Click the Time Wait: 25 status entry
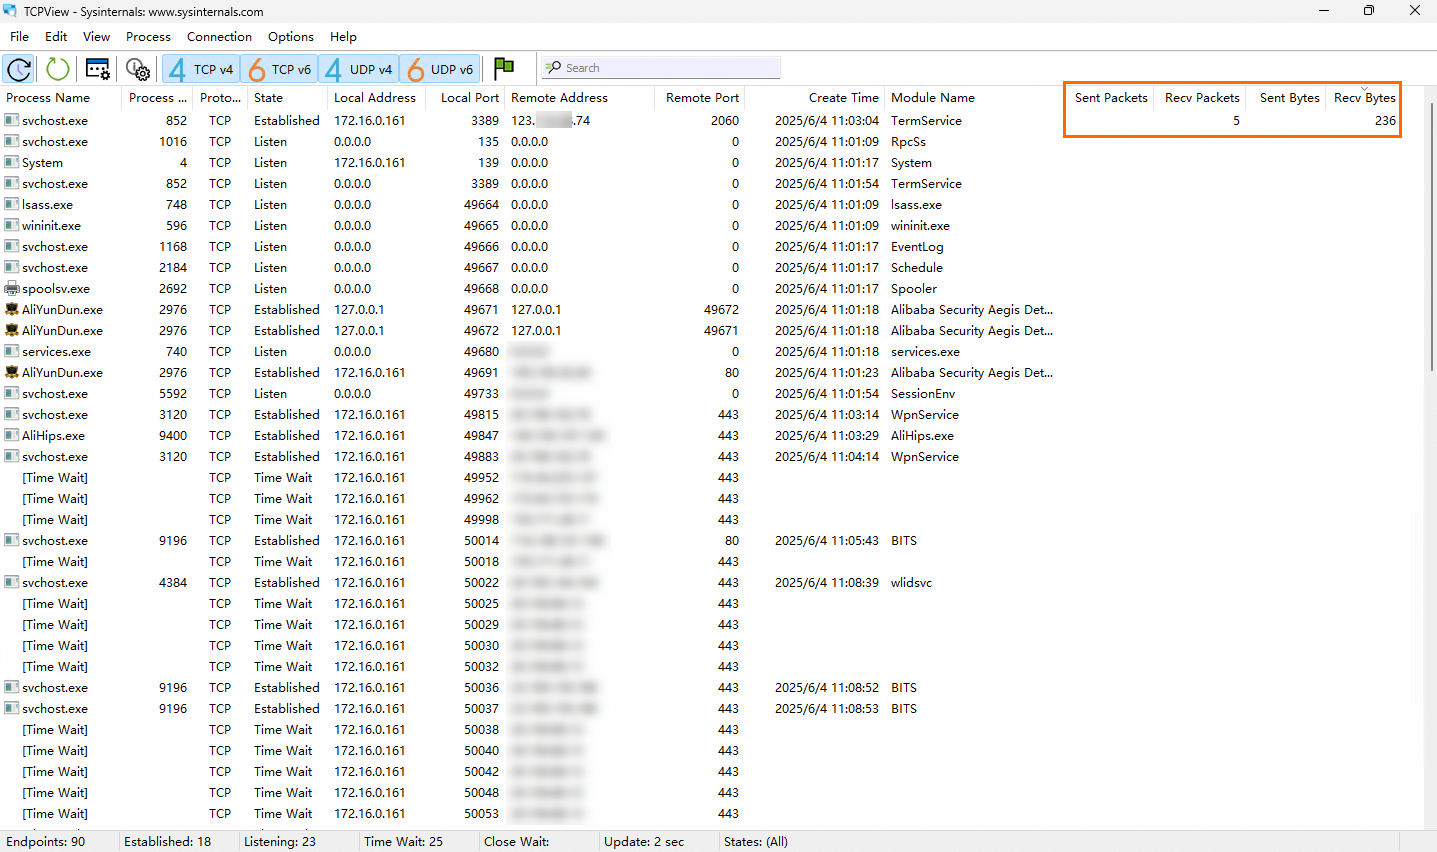Viewport: 1437px width, 852px height. click(403, 842)
